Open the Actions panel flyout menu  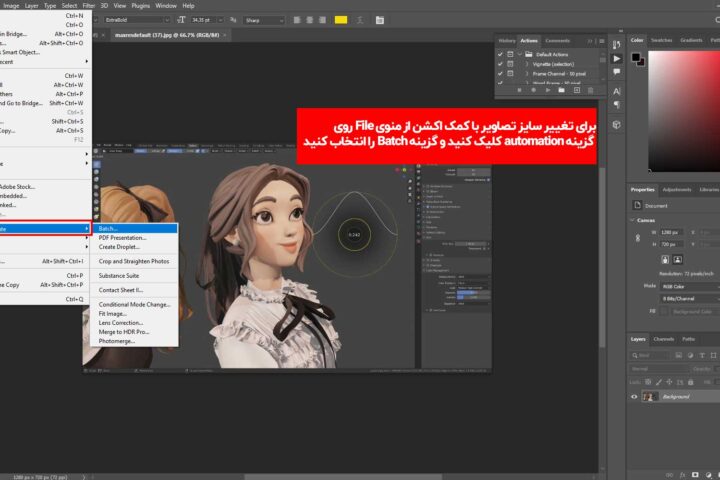[x=602, y=41]
